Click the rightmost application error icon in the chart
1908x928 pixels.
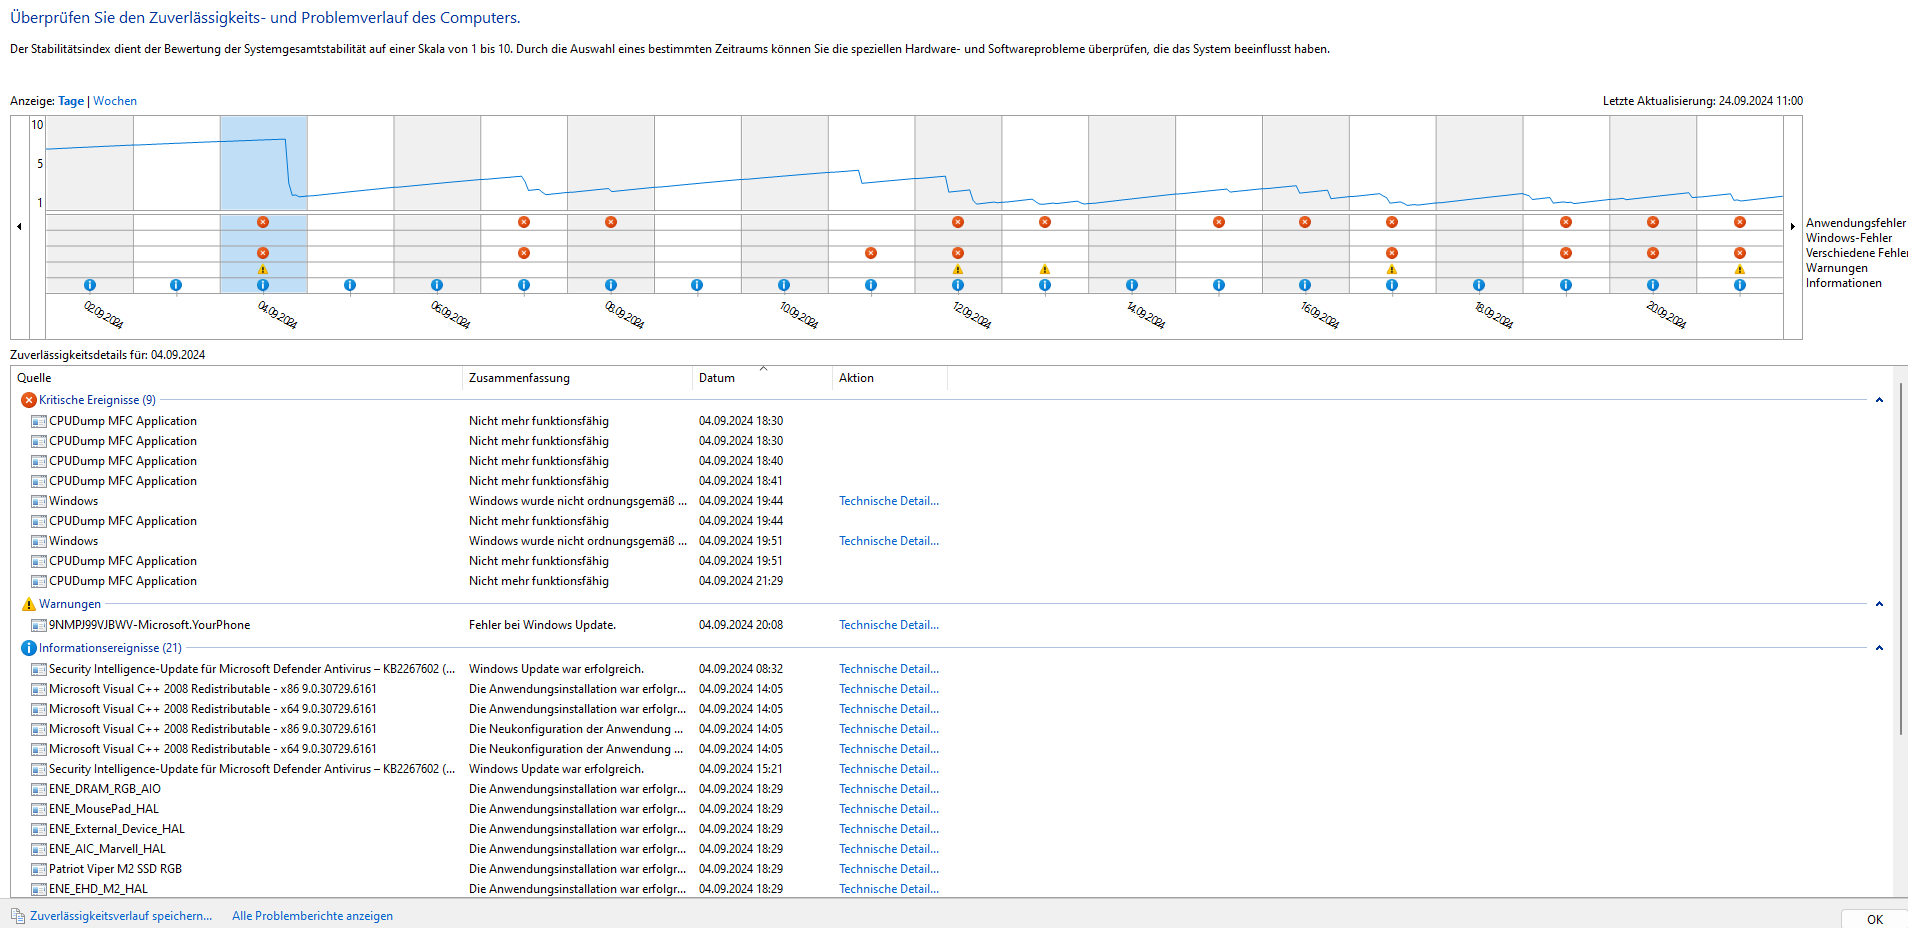1740,222
